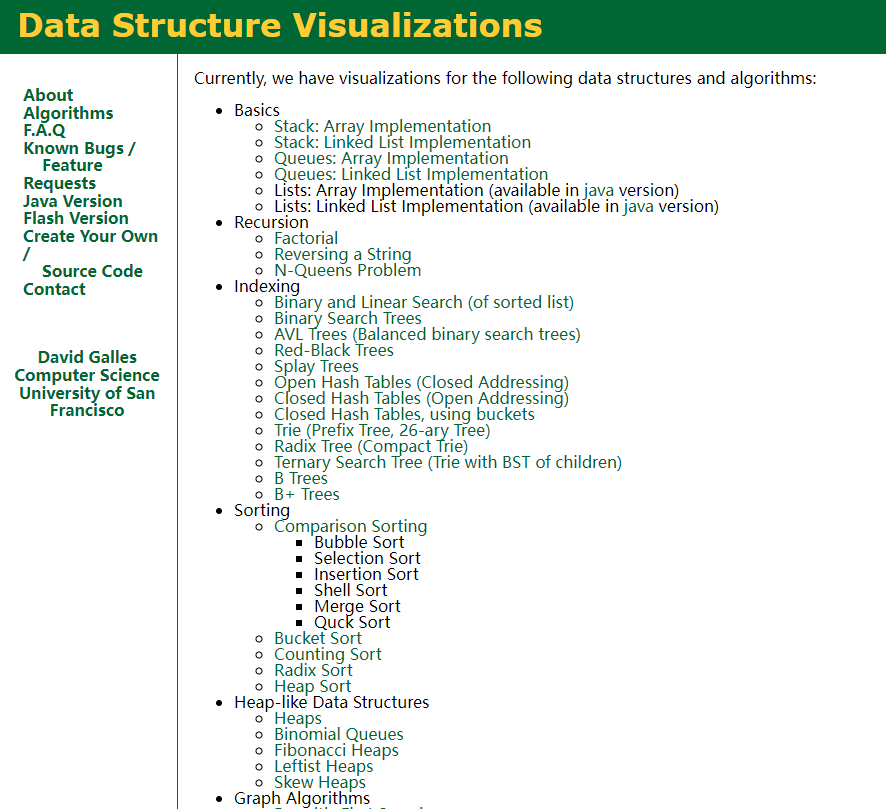Open Queues: Linked List Implementation link
The height and width of the screenshot is (809, 886).
tap(410, 175)
